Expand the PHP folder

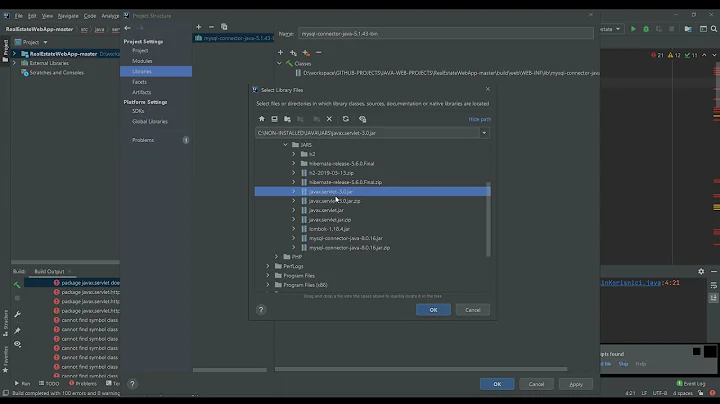click(x=276, y=257)
